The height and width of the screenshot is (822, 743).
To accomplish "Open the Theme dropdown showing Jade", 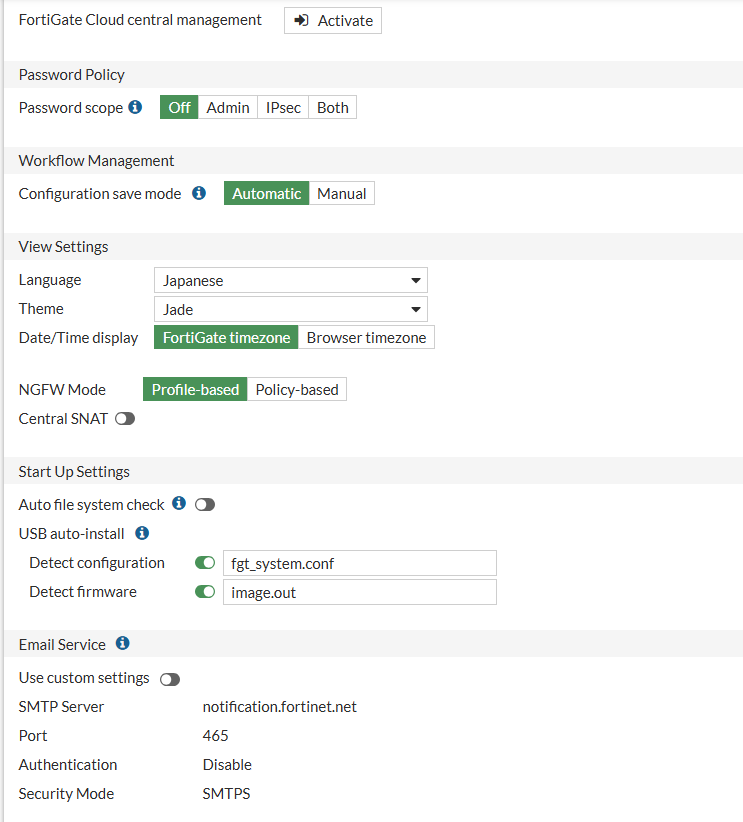I will (x=291, y=309).
